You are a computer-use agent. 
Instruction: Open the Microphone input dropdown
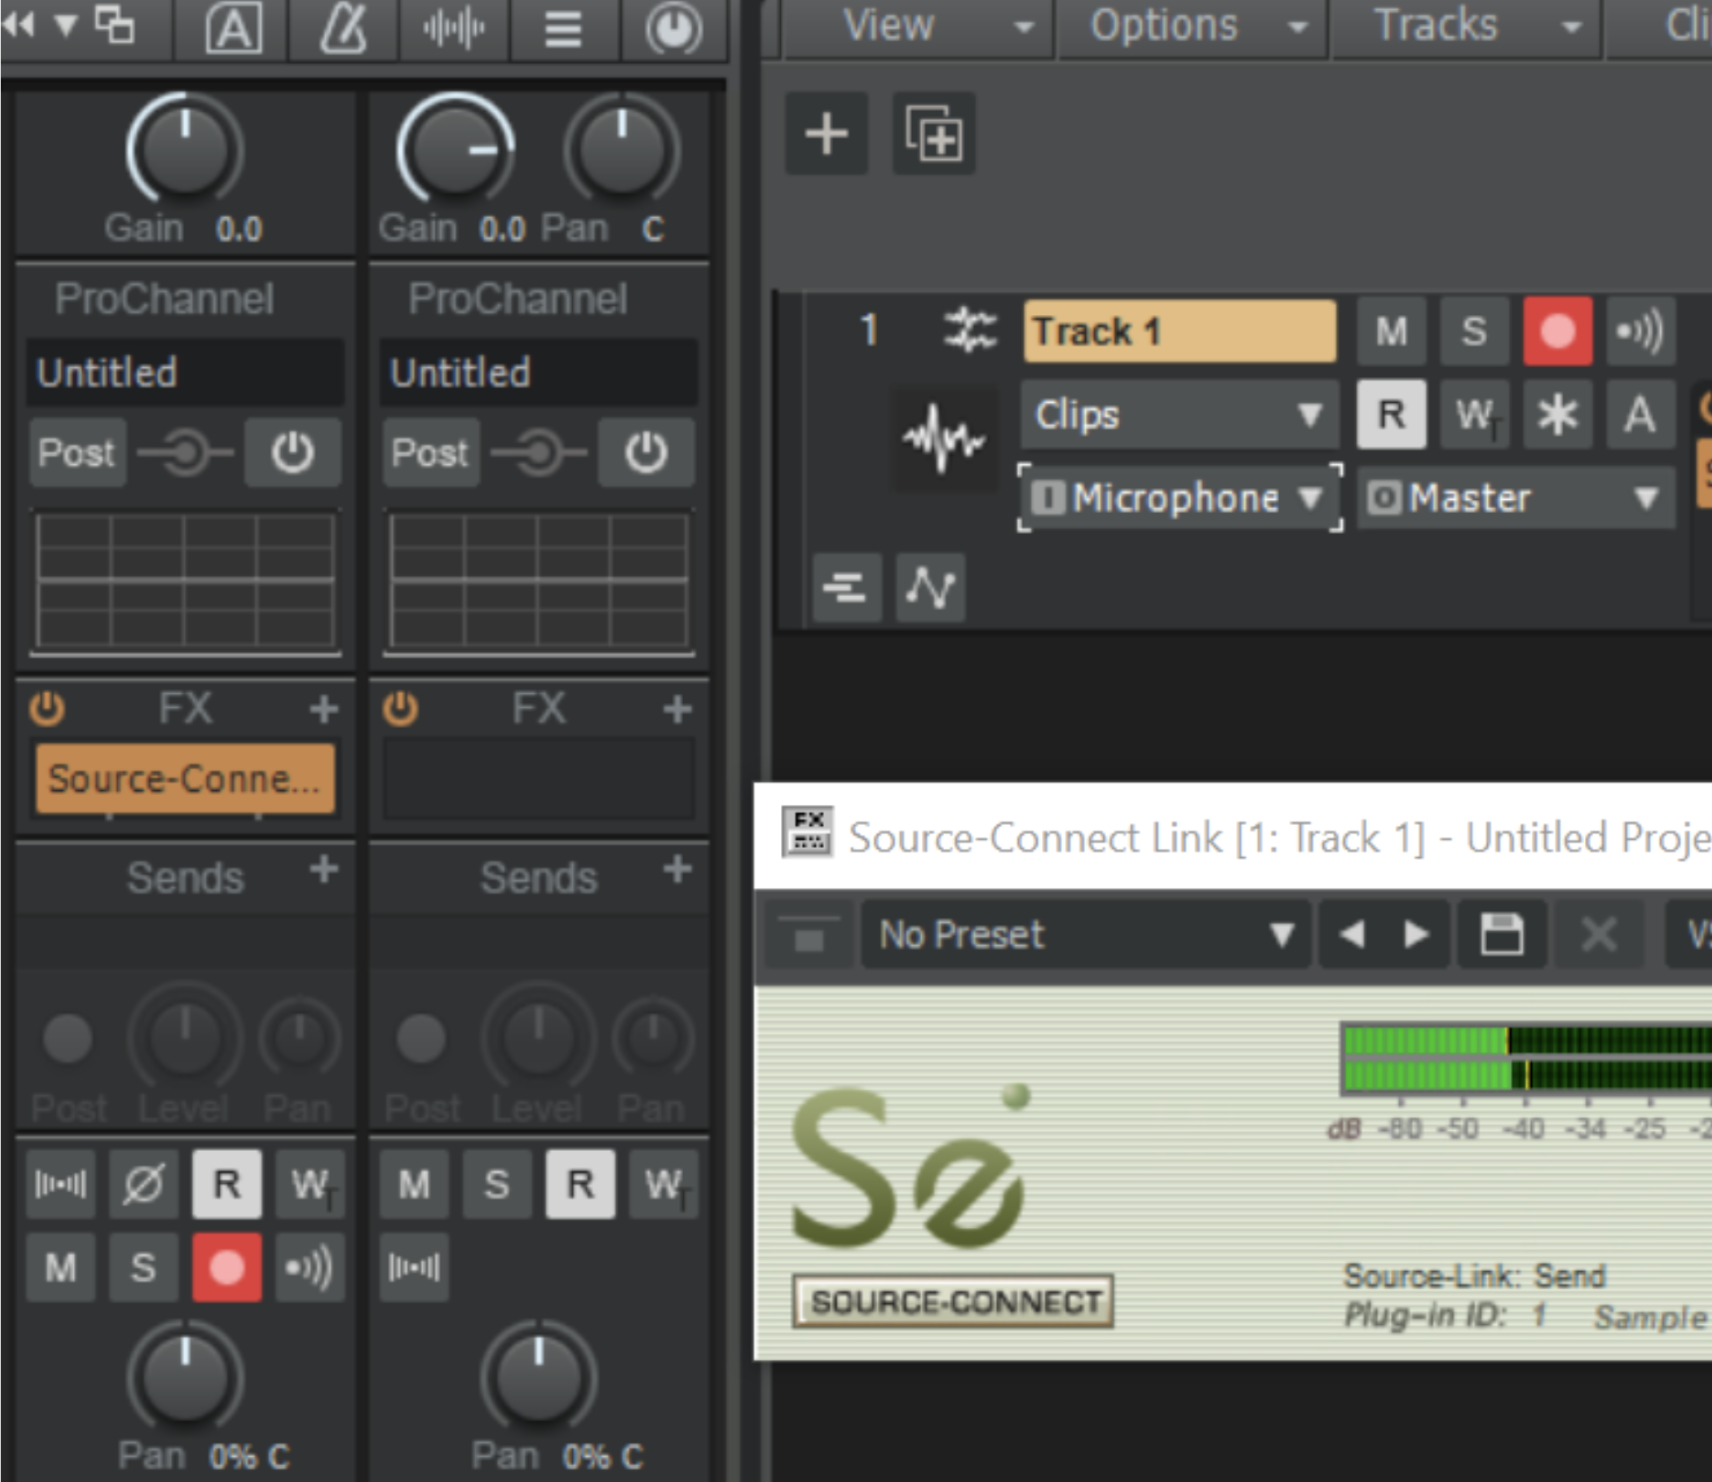1180,498
